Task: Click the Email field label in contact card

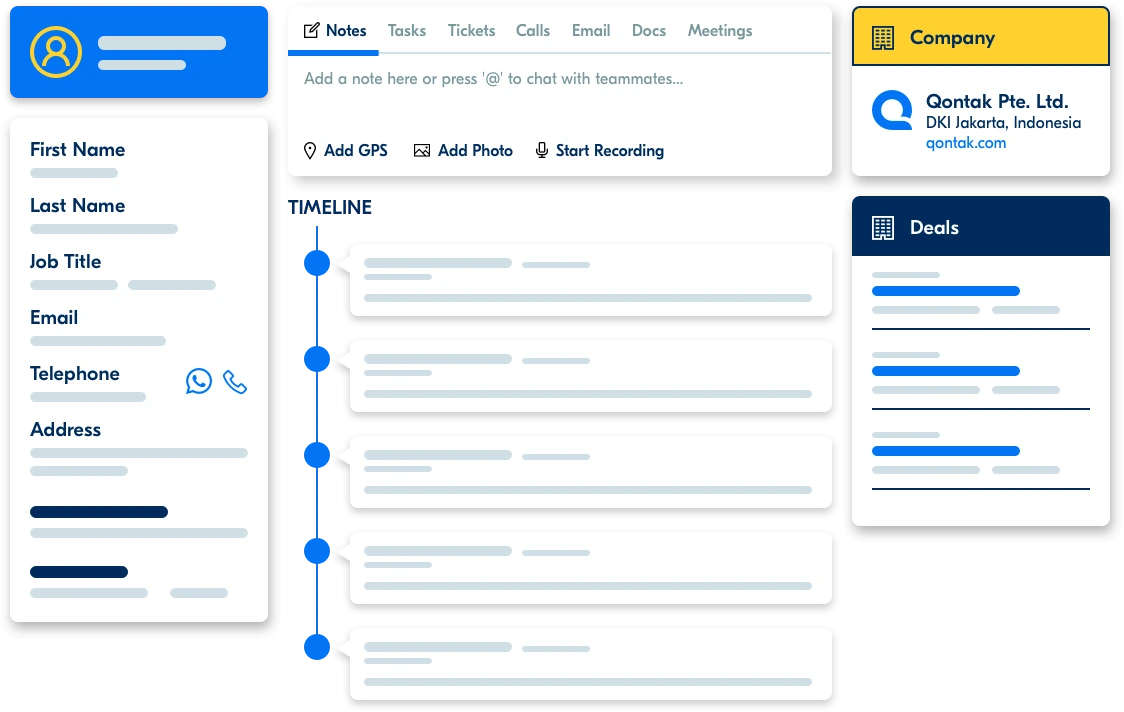Action: [54, 318]
